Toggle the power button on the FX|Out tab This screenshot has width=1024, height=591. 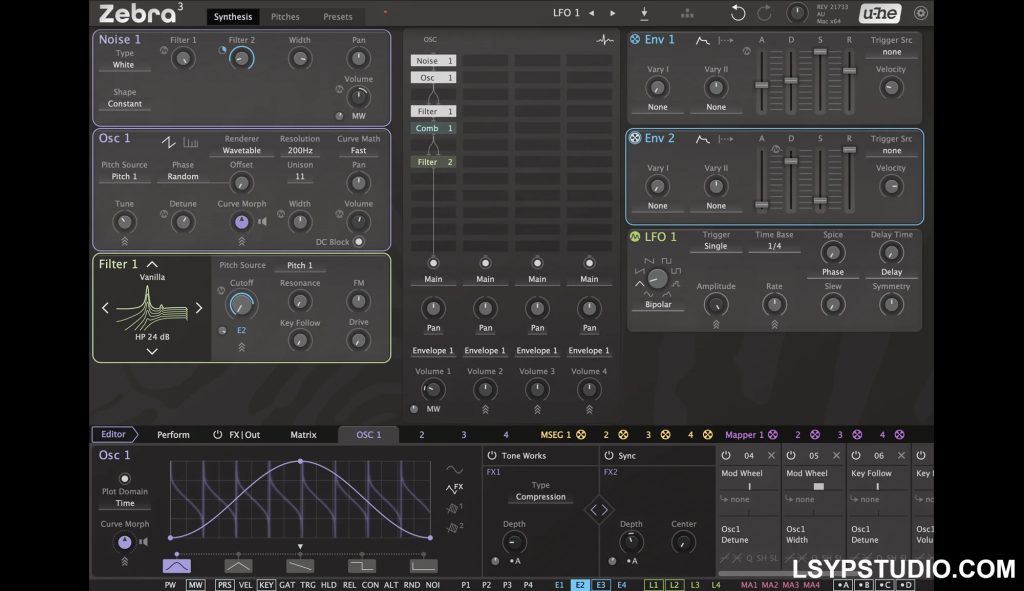point(218,434)
